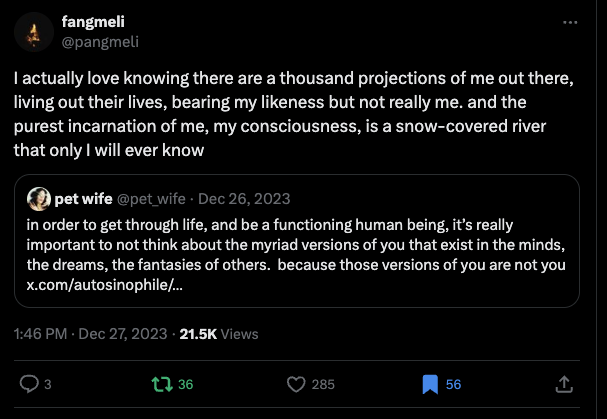View the 21.5K Views analytics

point(219,334)
